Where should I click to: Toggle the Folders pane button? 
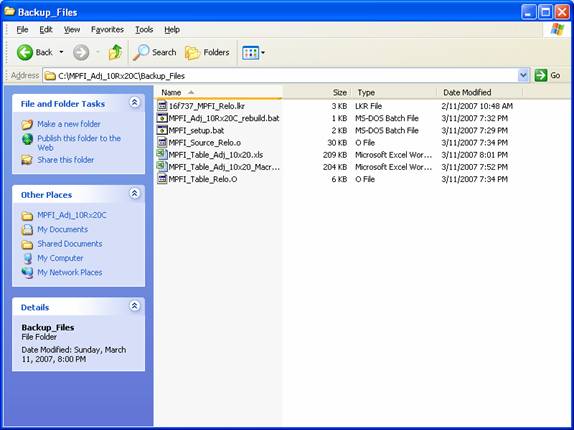[x=208, y=52]
